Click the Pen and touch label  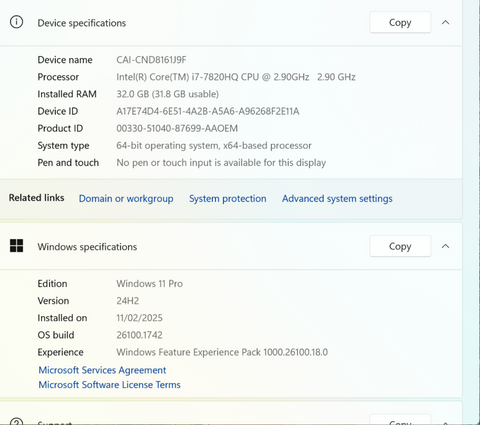68,163
